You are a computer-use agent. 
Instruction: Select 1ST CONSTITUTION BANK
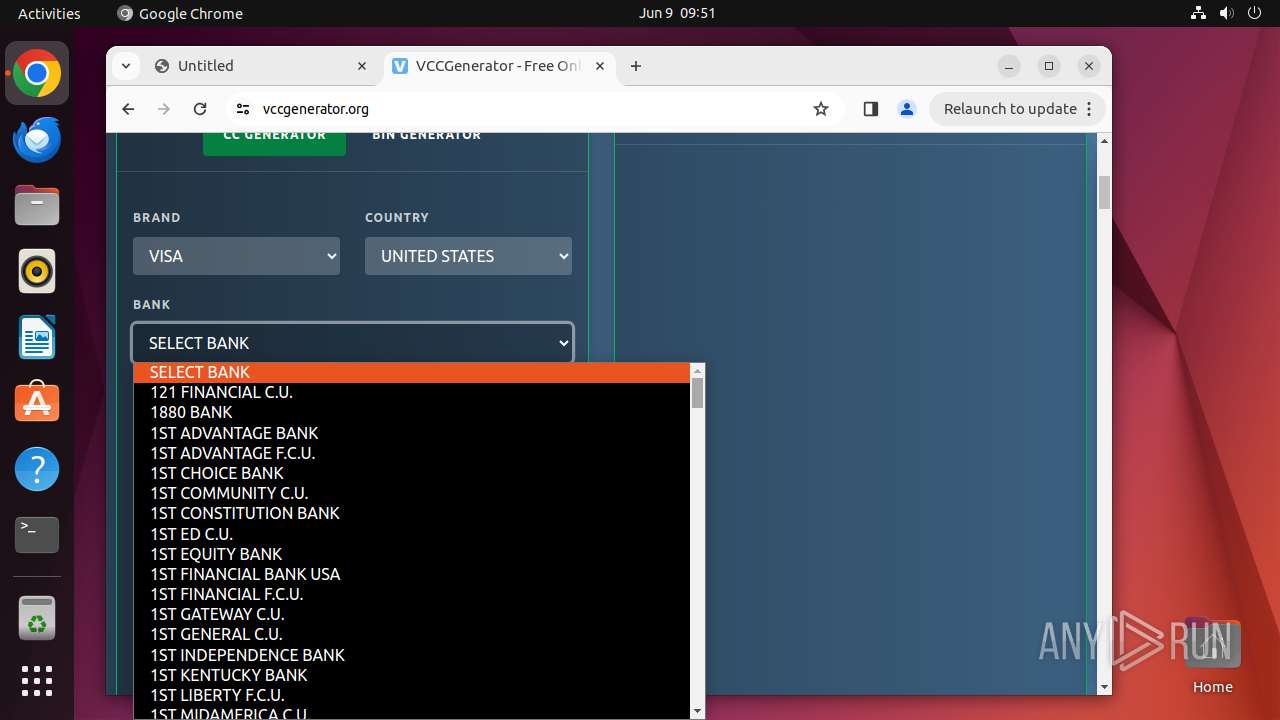click(x=412, y=513)
